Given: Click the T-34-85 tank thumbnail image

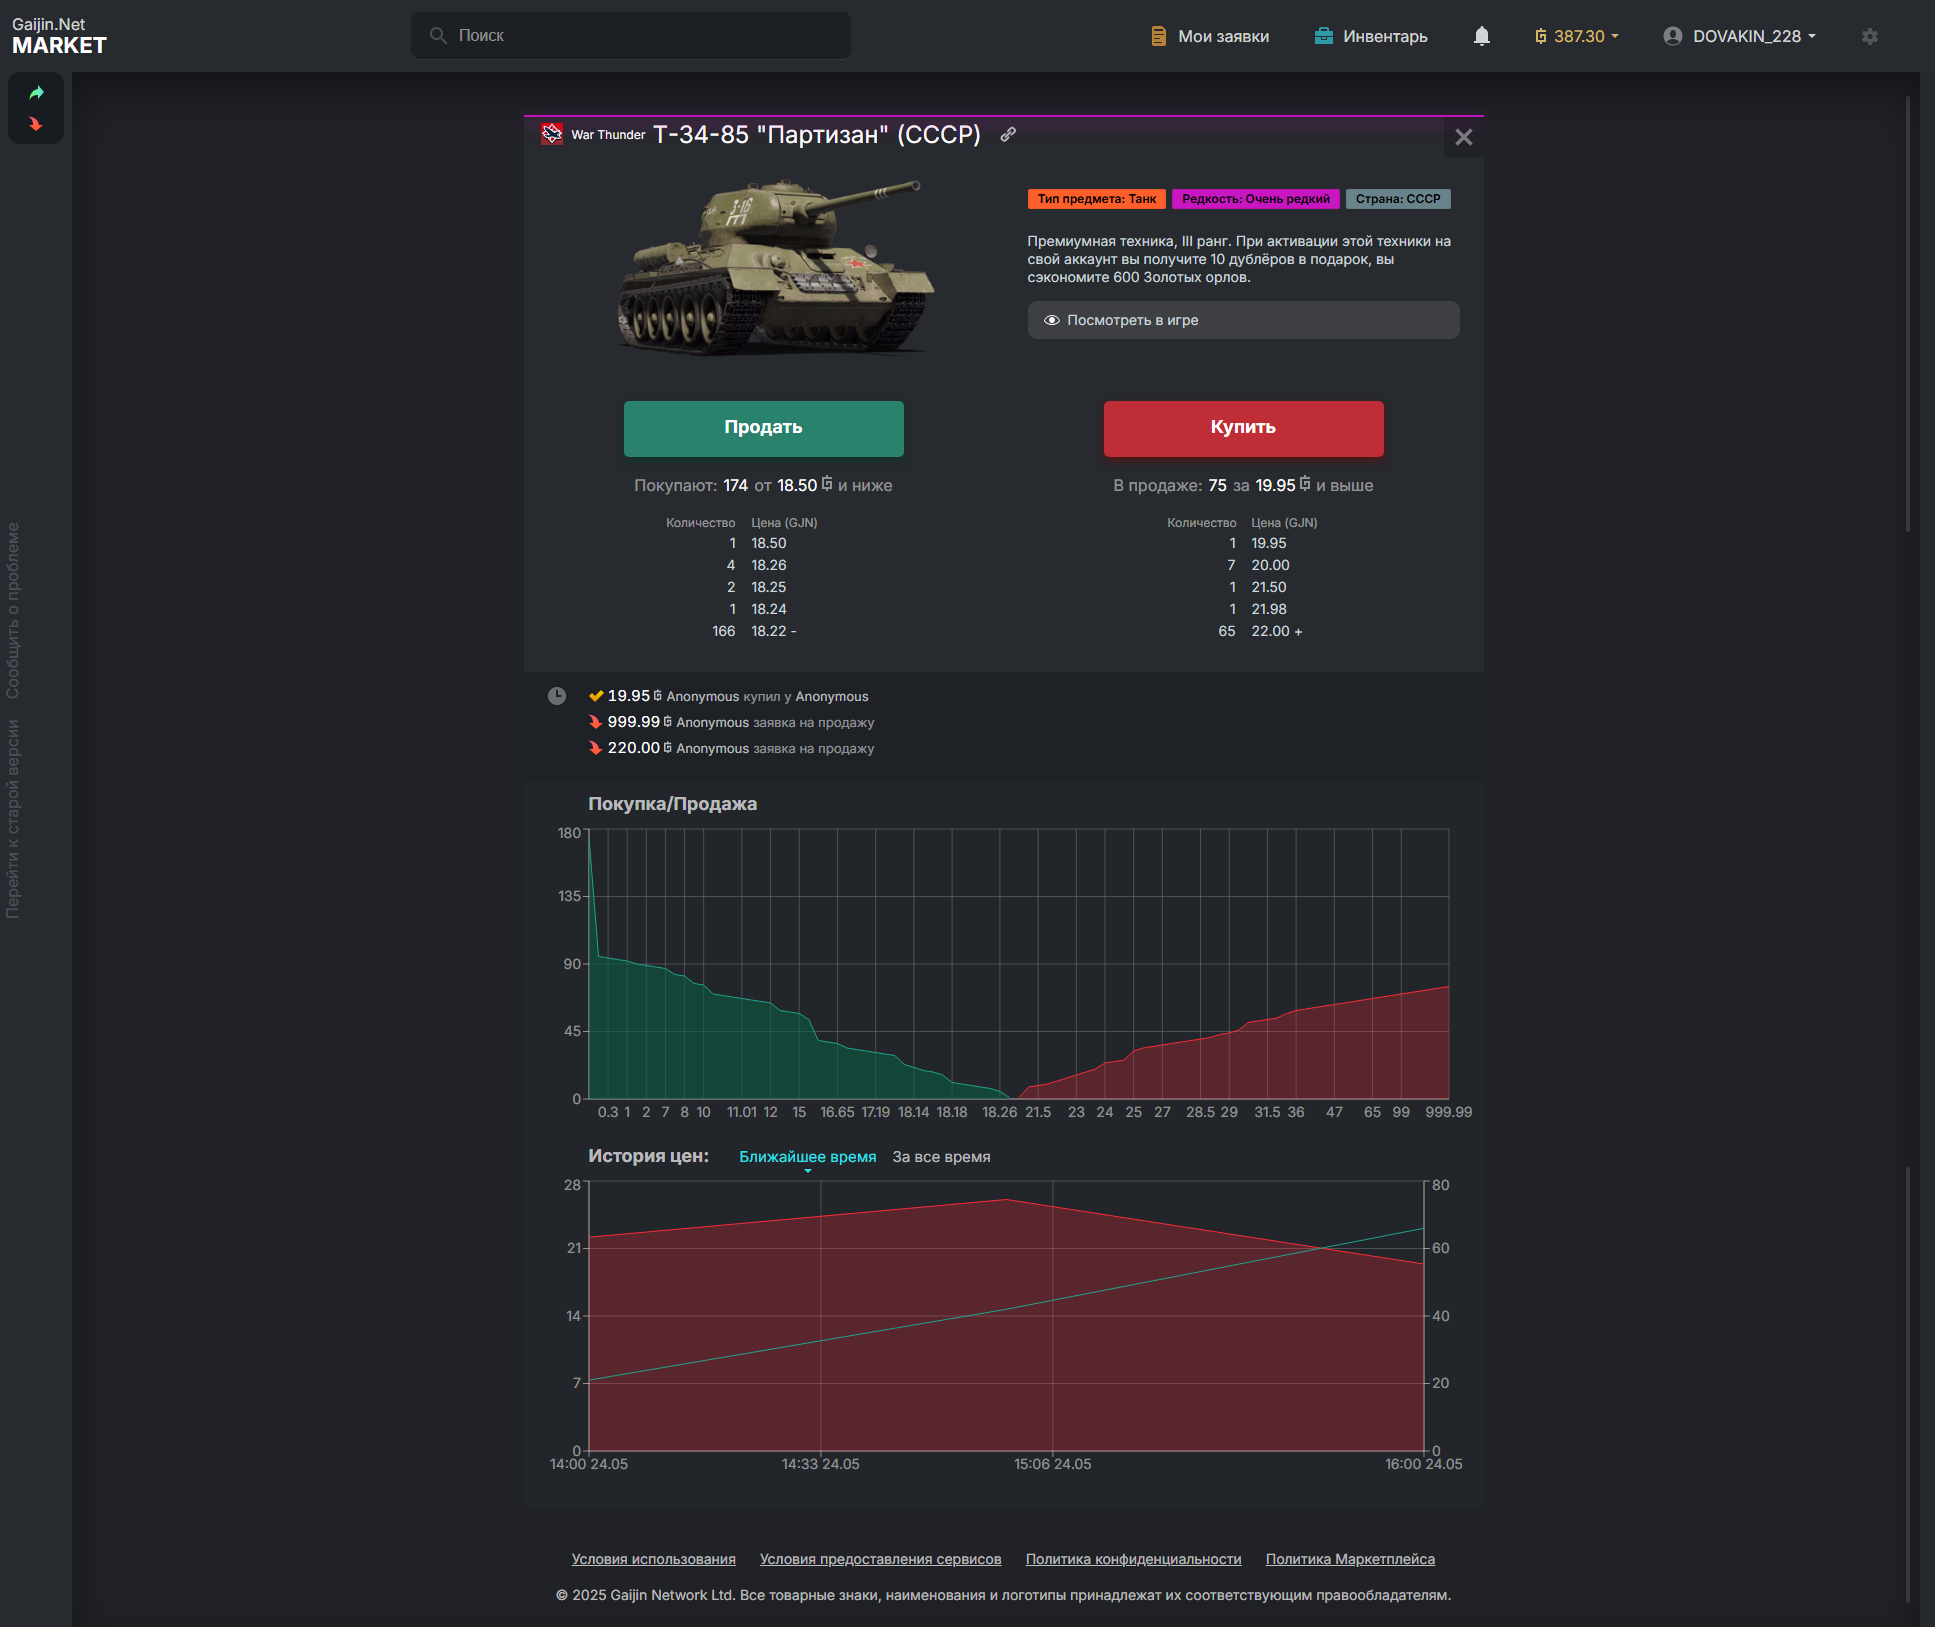Looking at the screenshot, I should click(775, 268).
